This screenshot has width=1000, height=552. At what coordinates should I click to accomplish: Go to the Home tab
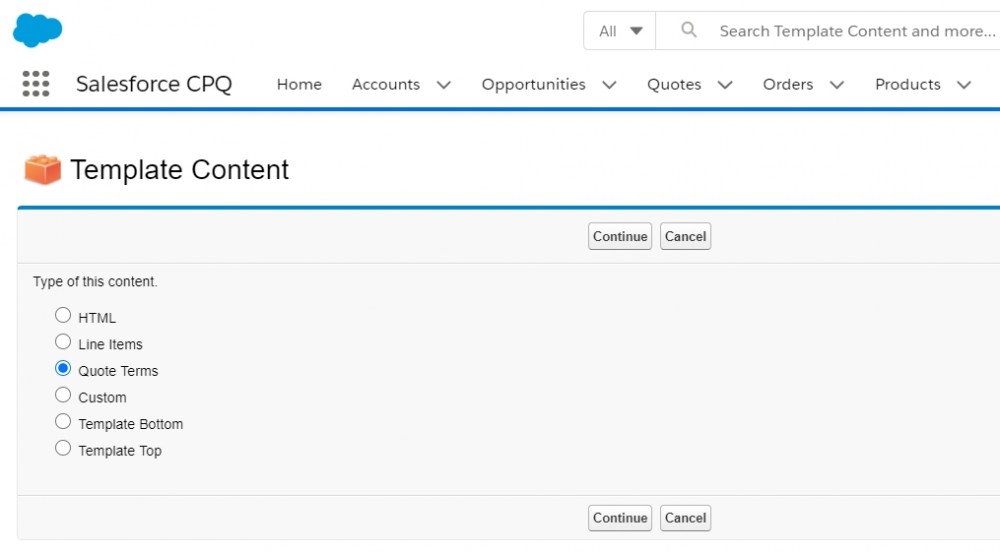coord(299,84)
